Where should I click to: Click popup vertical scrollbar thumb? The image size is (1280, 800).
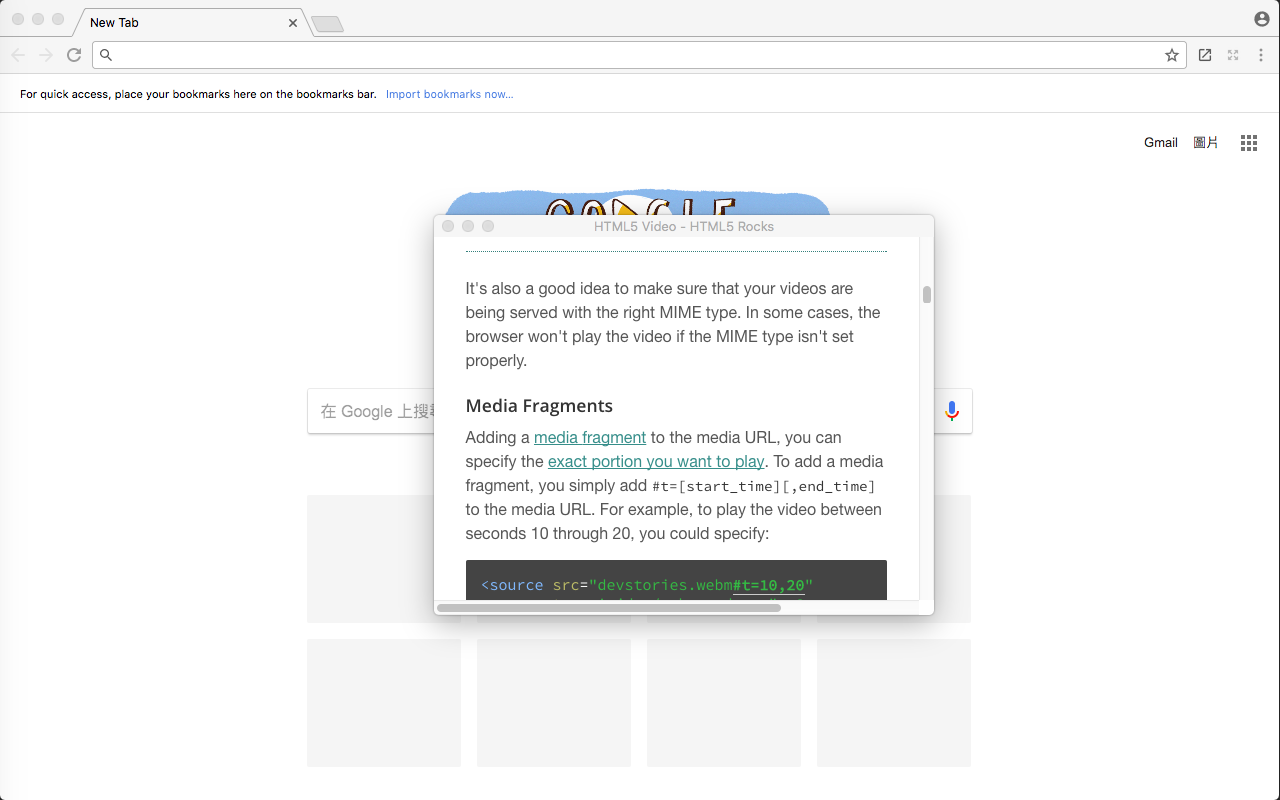pos(927,294)
